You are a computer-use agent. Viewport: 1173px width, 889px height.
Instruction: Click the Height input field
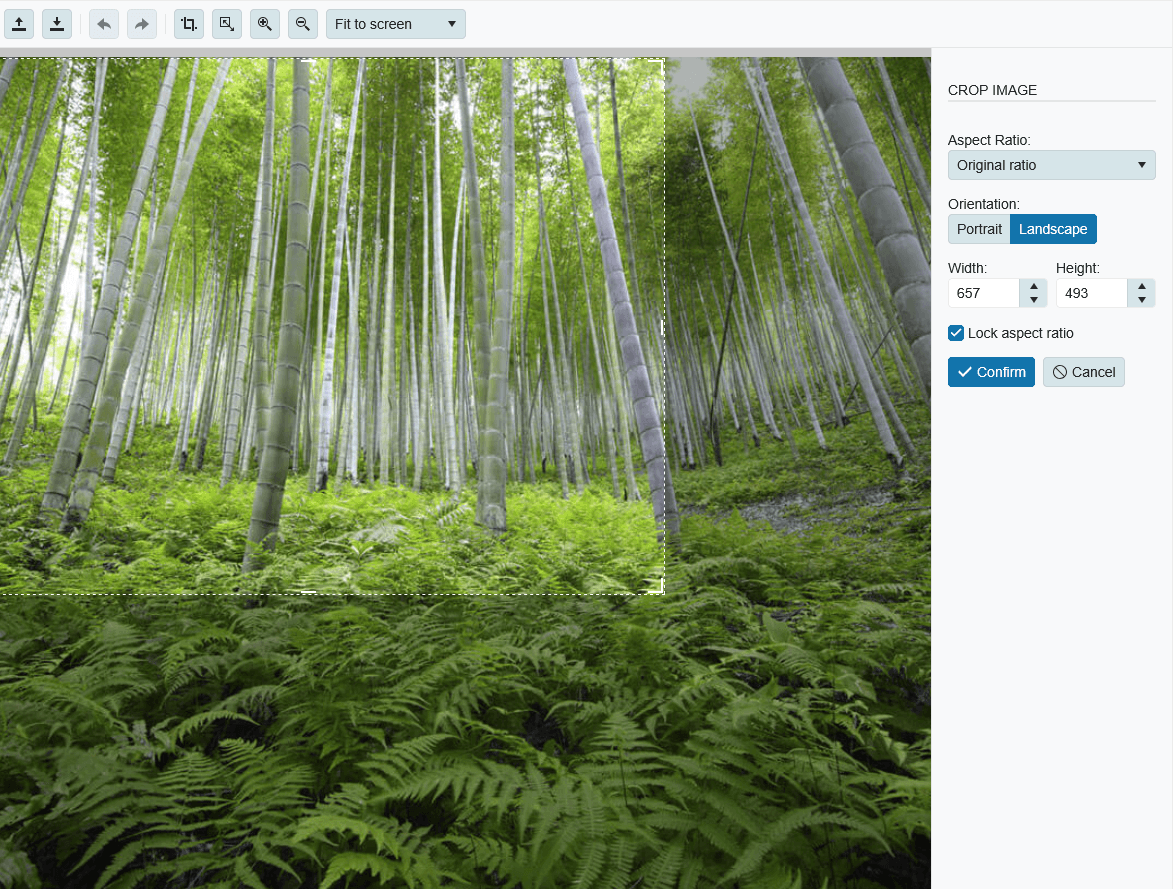pyautogui.click(x=1091, y=293)
